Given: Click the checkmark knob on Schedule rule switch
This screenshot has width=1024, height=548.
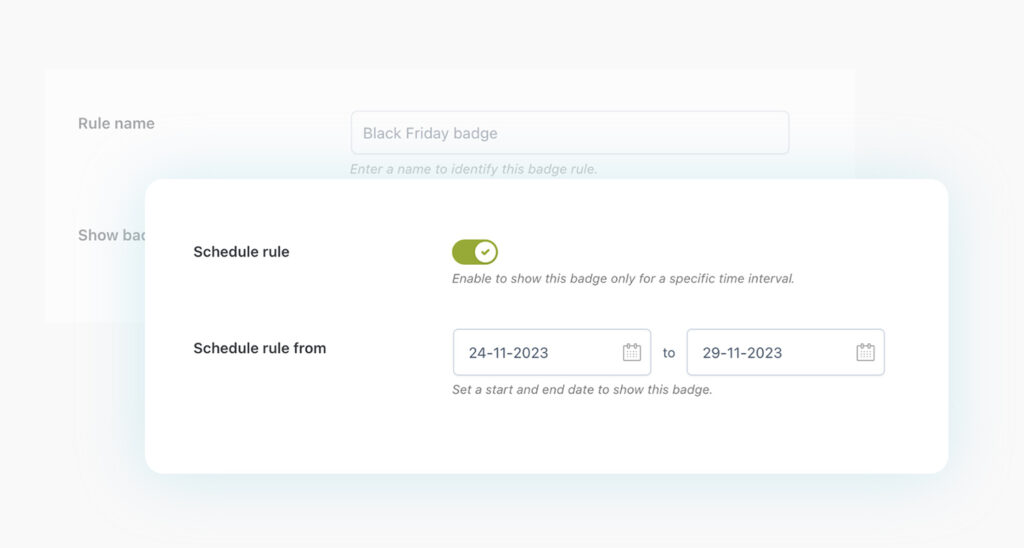Looking at the screenshot, I should tap(485, 252).
